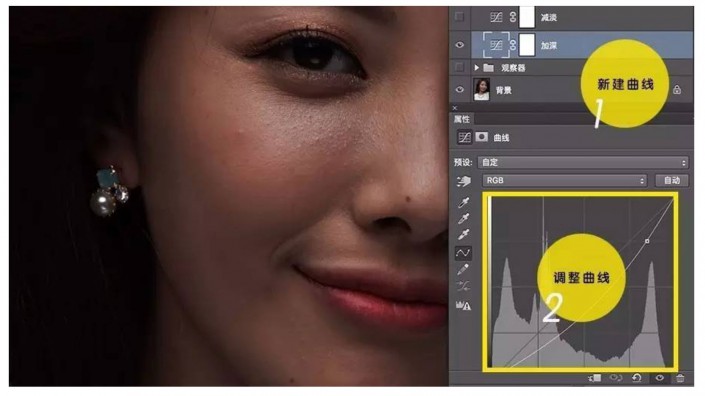
Task: Click the 背景 layer name
Action: 504,90
